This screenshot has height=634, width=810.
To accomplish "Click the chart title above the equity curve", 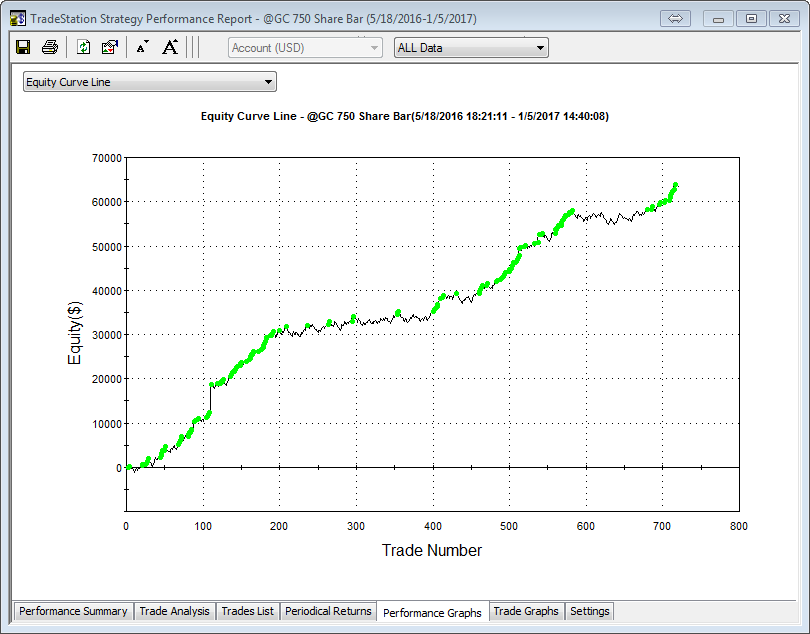I will pos(404,116).
